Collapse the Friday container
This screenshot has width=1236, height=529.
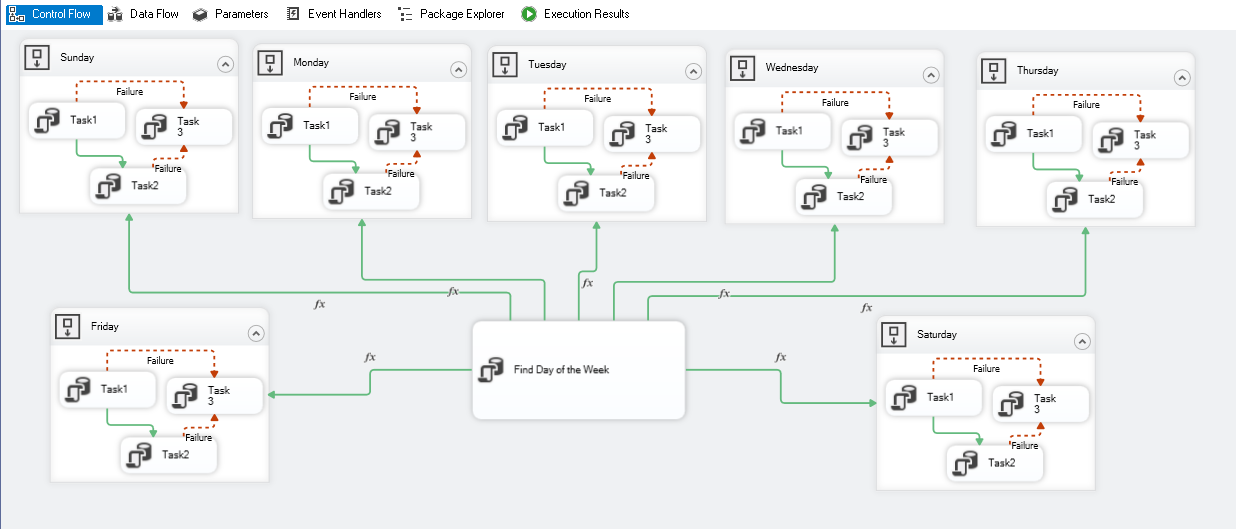coord(256,333)
